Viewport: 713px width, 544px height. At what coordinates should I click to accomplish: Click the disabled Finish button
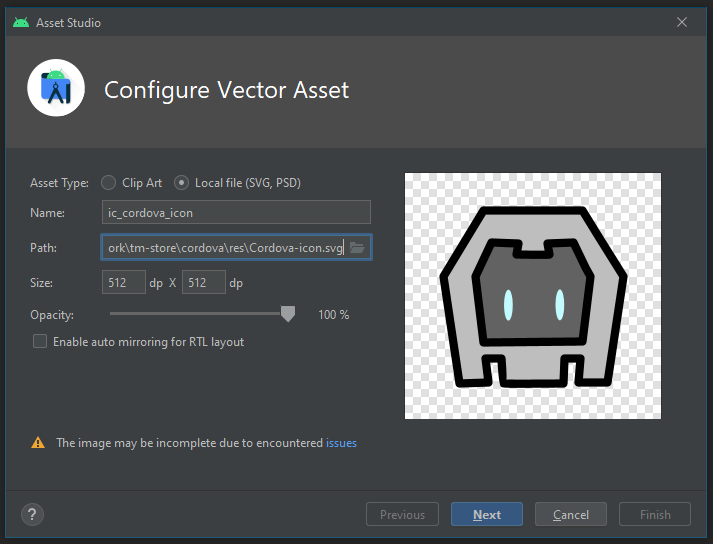point(655,514)
